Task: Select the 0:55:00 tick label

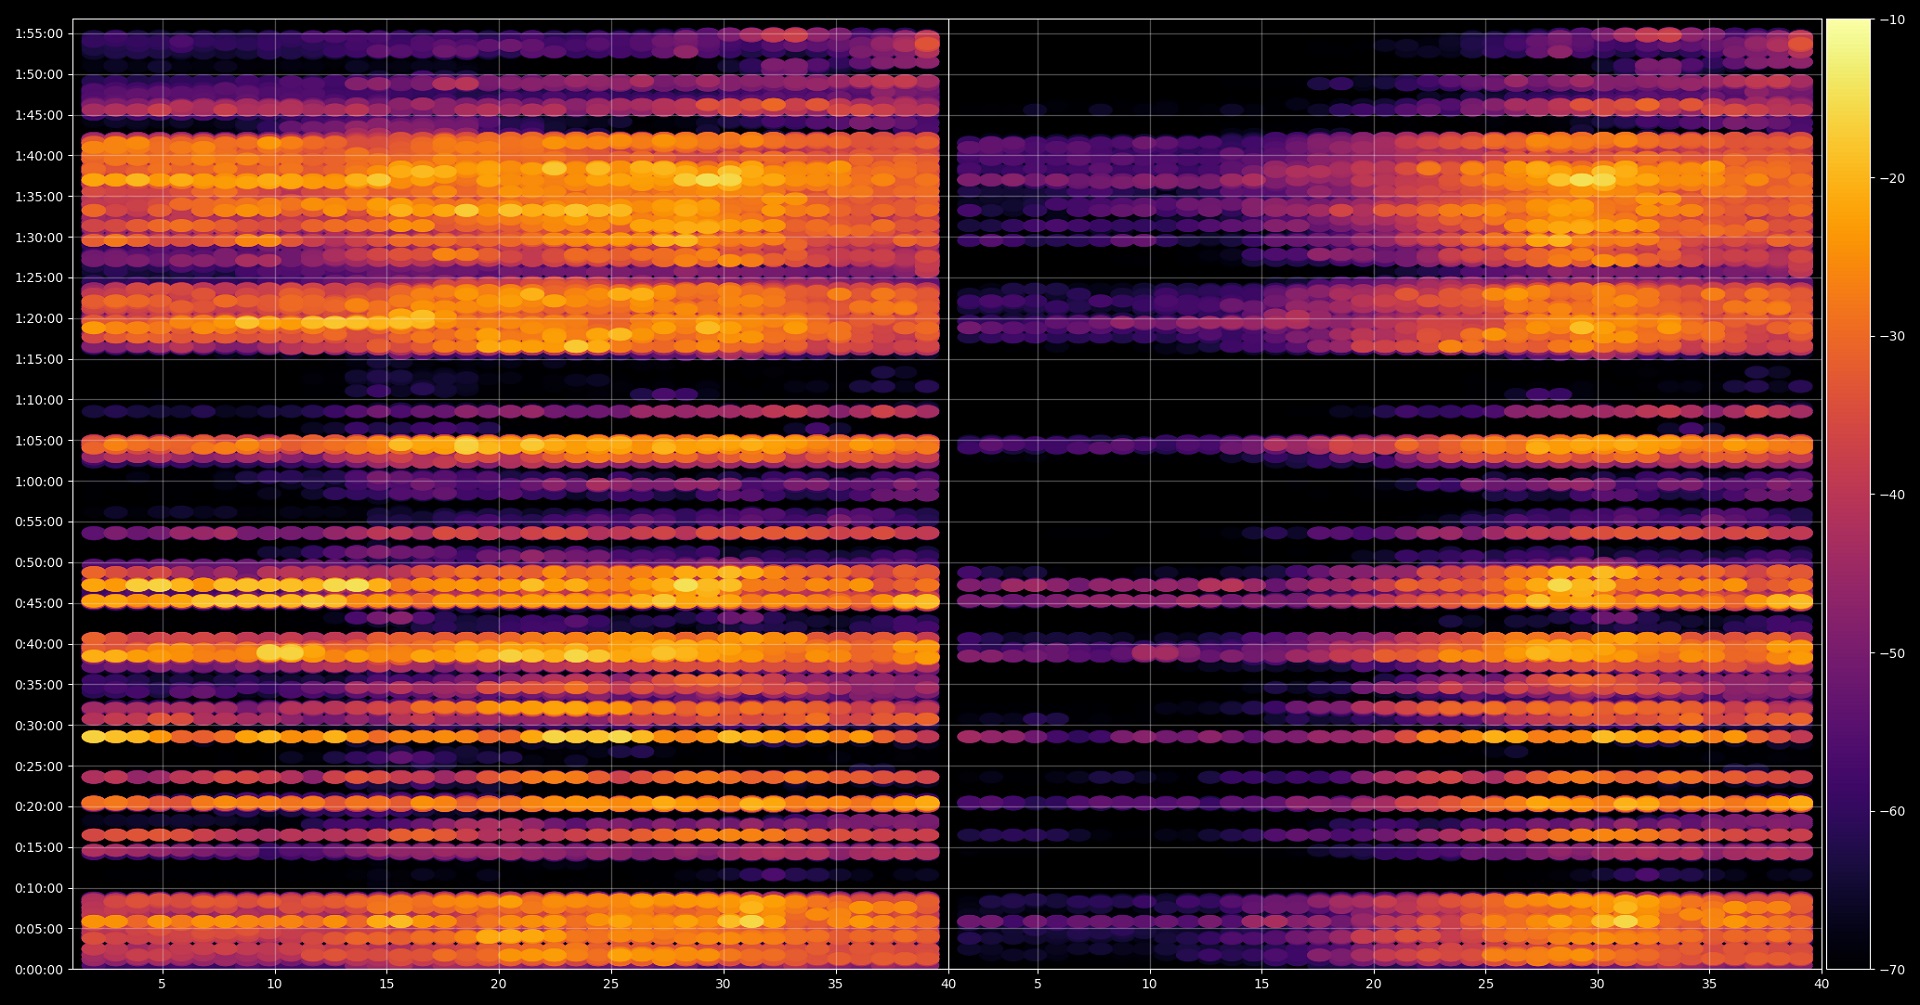Action: pos(39,522)
